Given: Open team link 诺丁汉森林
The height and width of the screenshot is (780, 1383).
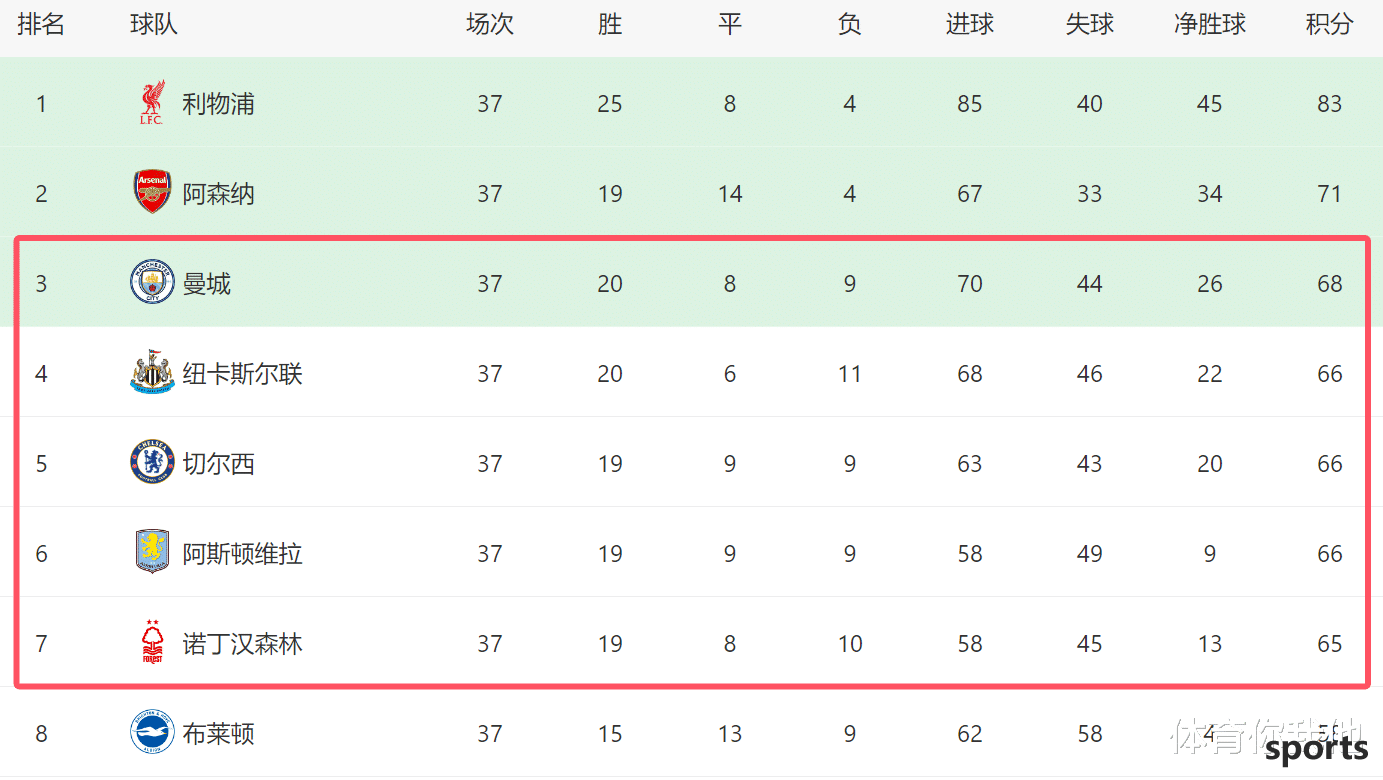Looking at the screenshot, I should 242,643.
